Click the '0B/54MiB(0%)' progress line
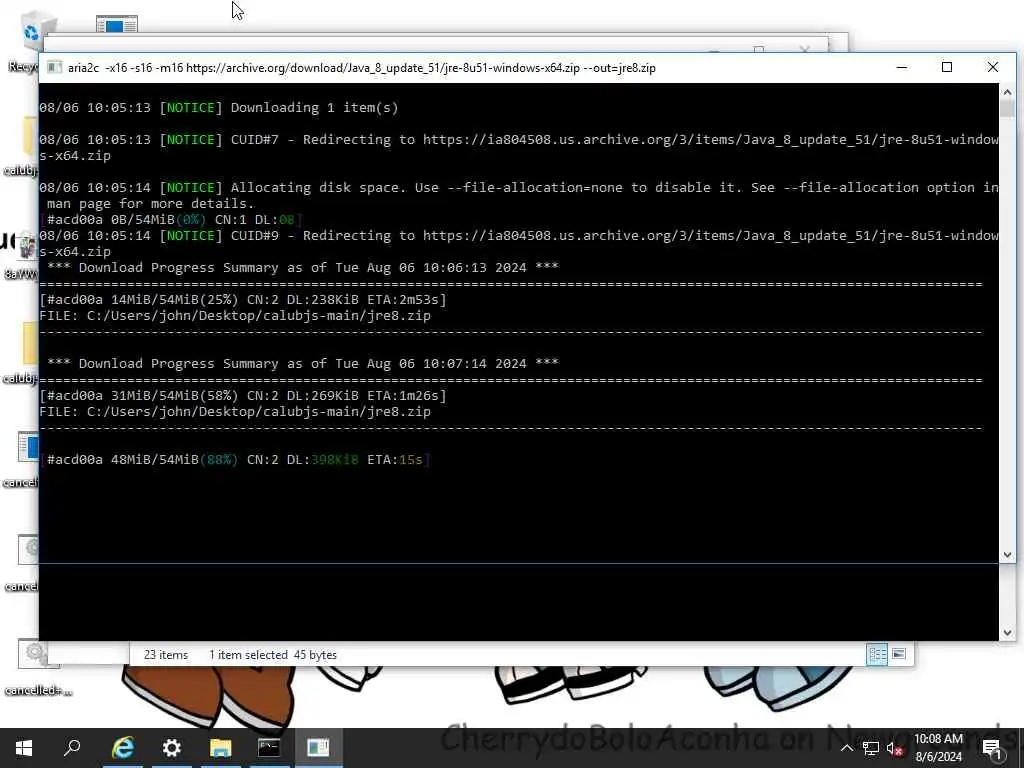This screenshot has width=1024, height=768. pos(171,219)
